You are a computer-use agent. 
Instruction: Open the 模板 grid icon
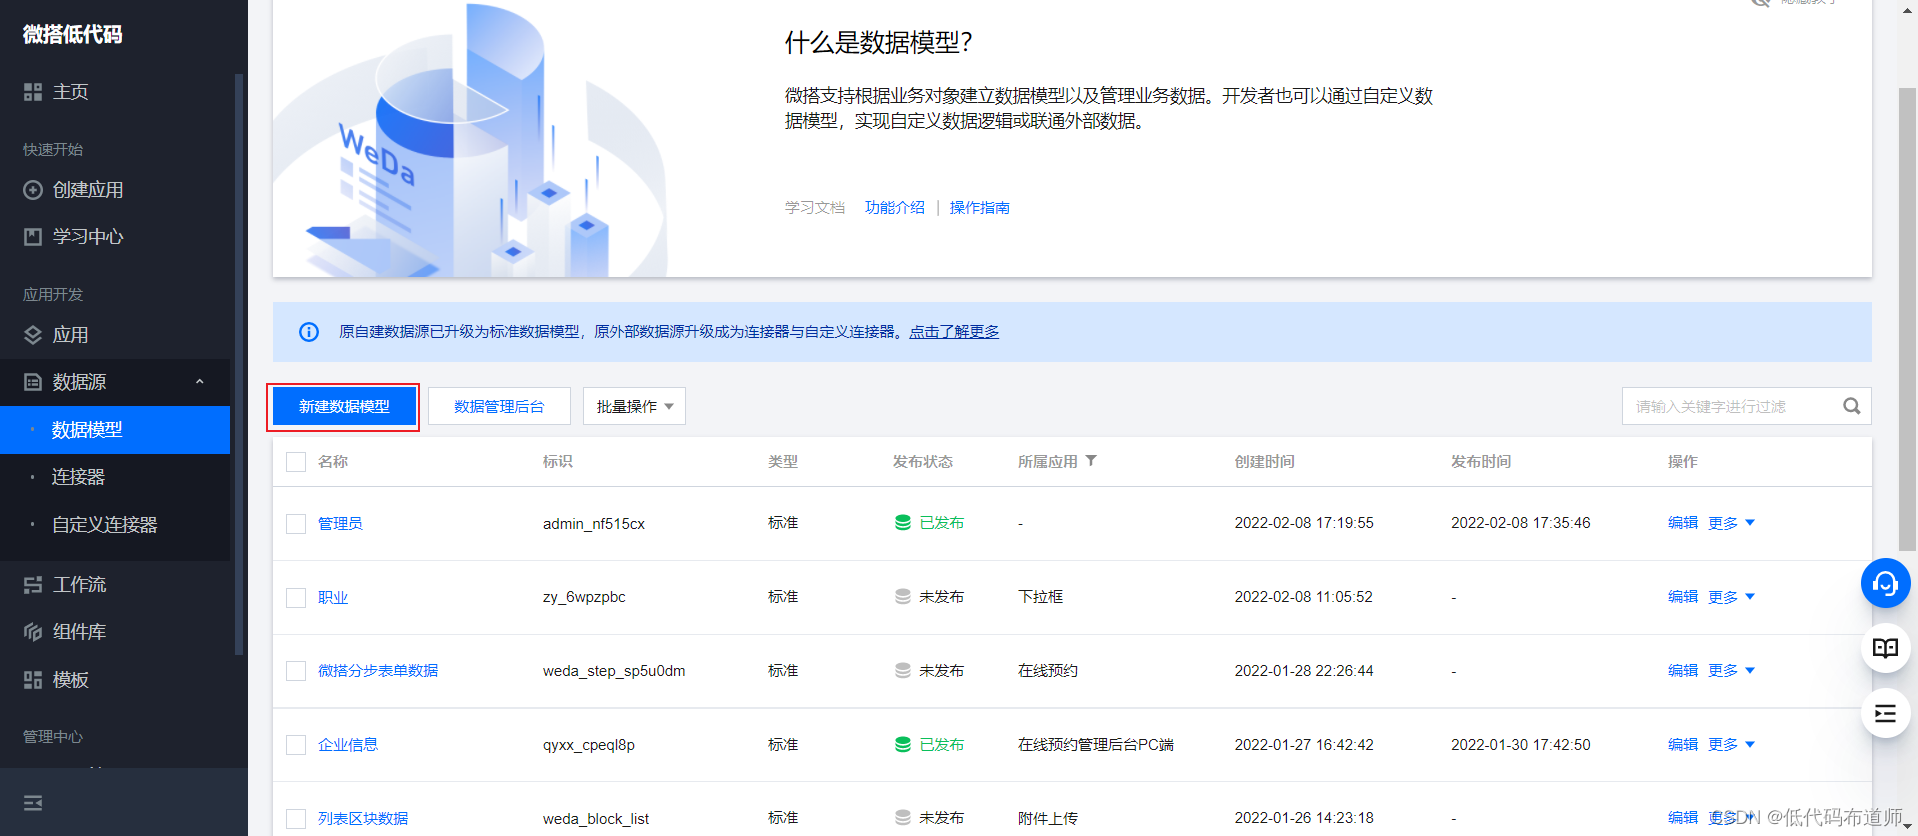coord(33,680)
